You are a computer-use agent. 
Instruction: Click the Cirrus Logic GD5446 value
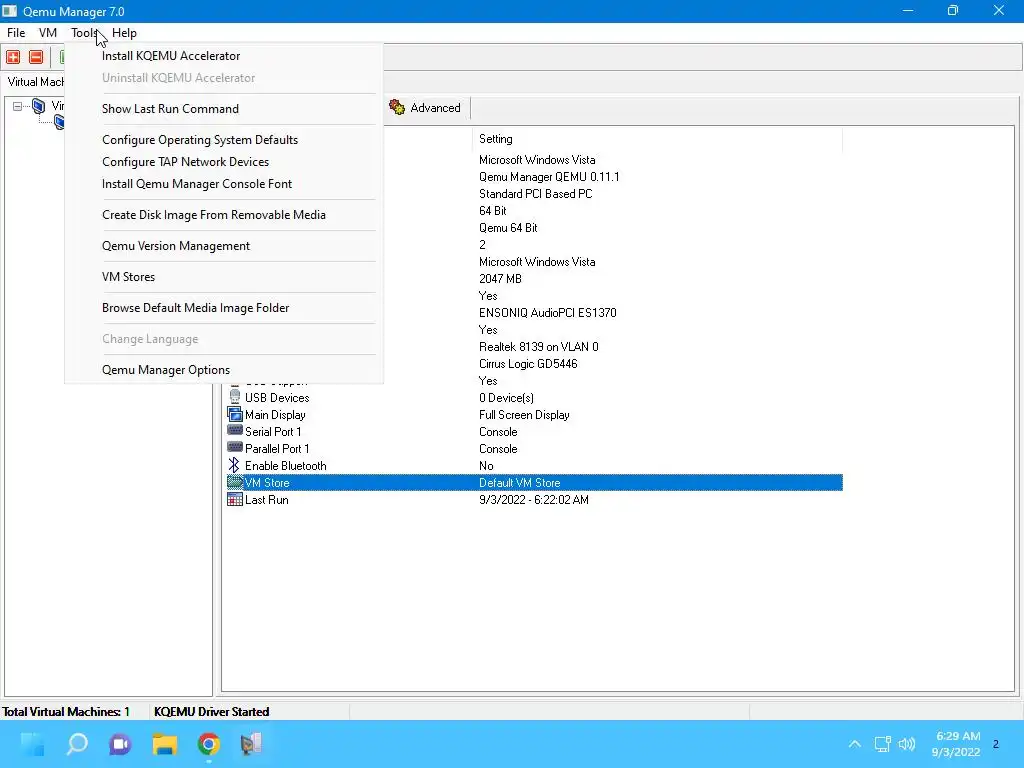tap(528, 364)
